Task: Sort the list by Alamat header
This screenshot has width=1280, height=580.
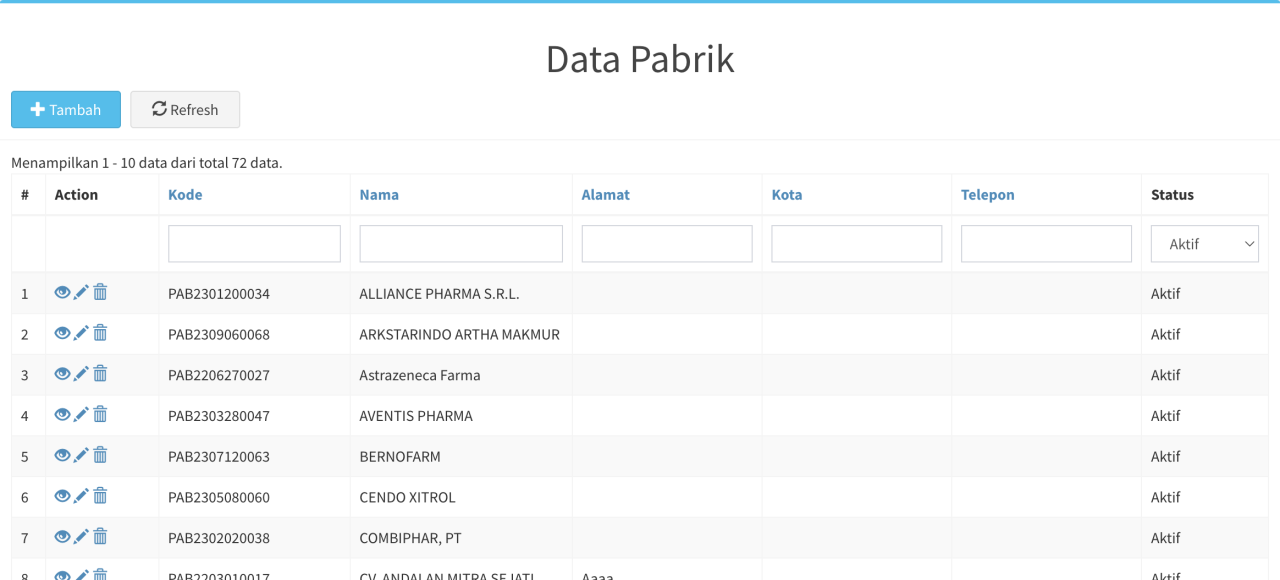Action: pyautogui.click(x=605, y=195)
